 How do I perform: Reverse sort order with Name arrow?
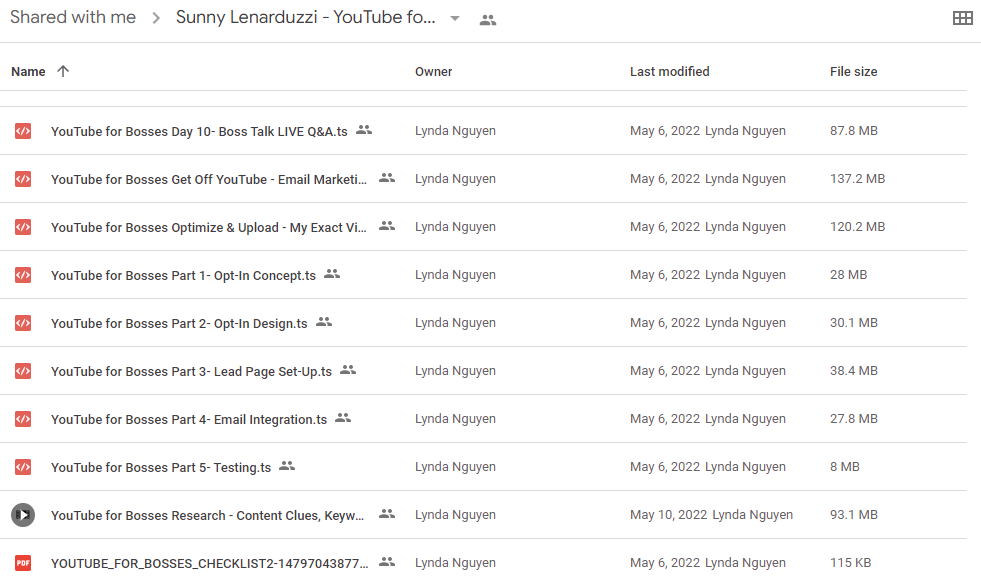(63, 71)
